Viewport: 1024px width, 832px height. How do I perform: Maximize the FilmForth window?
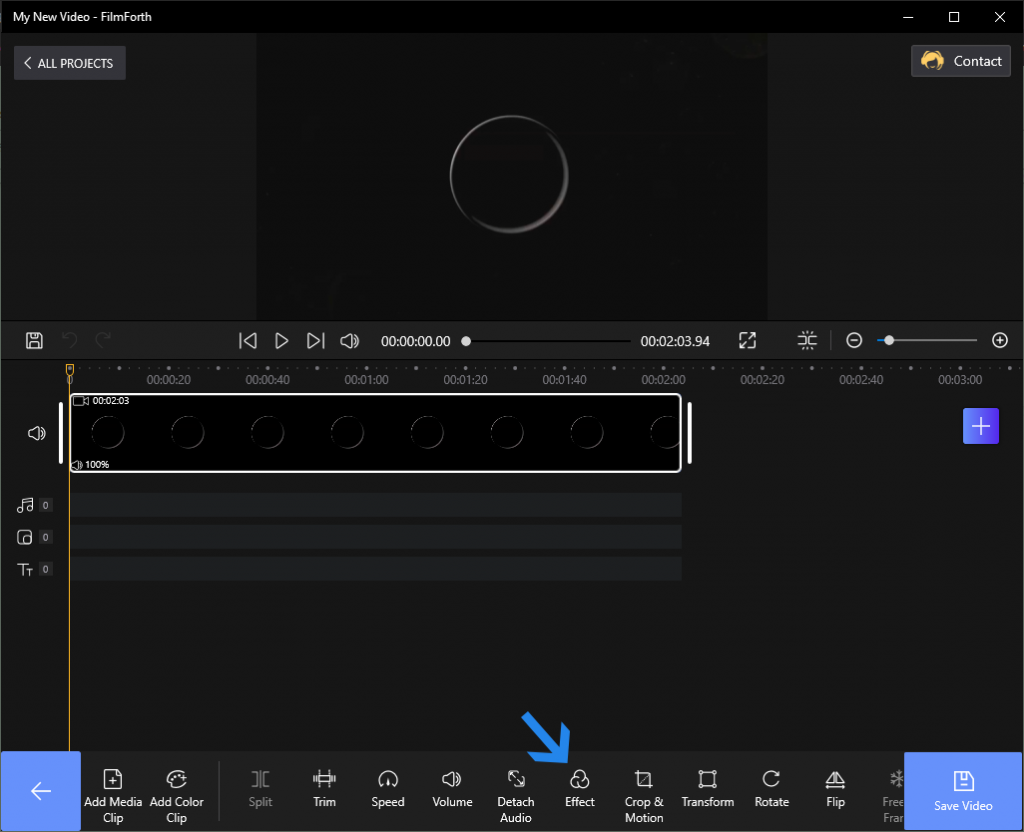953,17
